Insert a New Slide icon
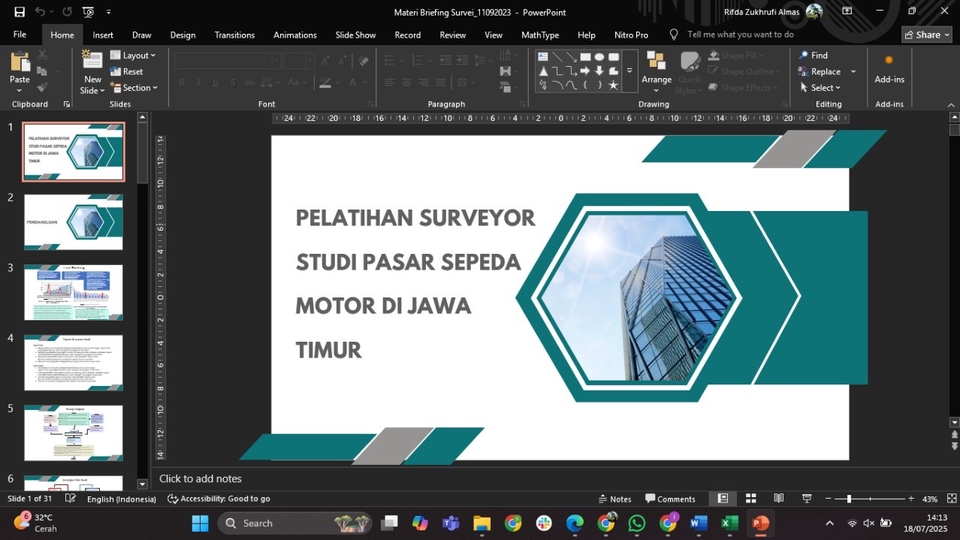960x540 pixels. (x=92, y=61)
